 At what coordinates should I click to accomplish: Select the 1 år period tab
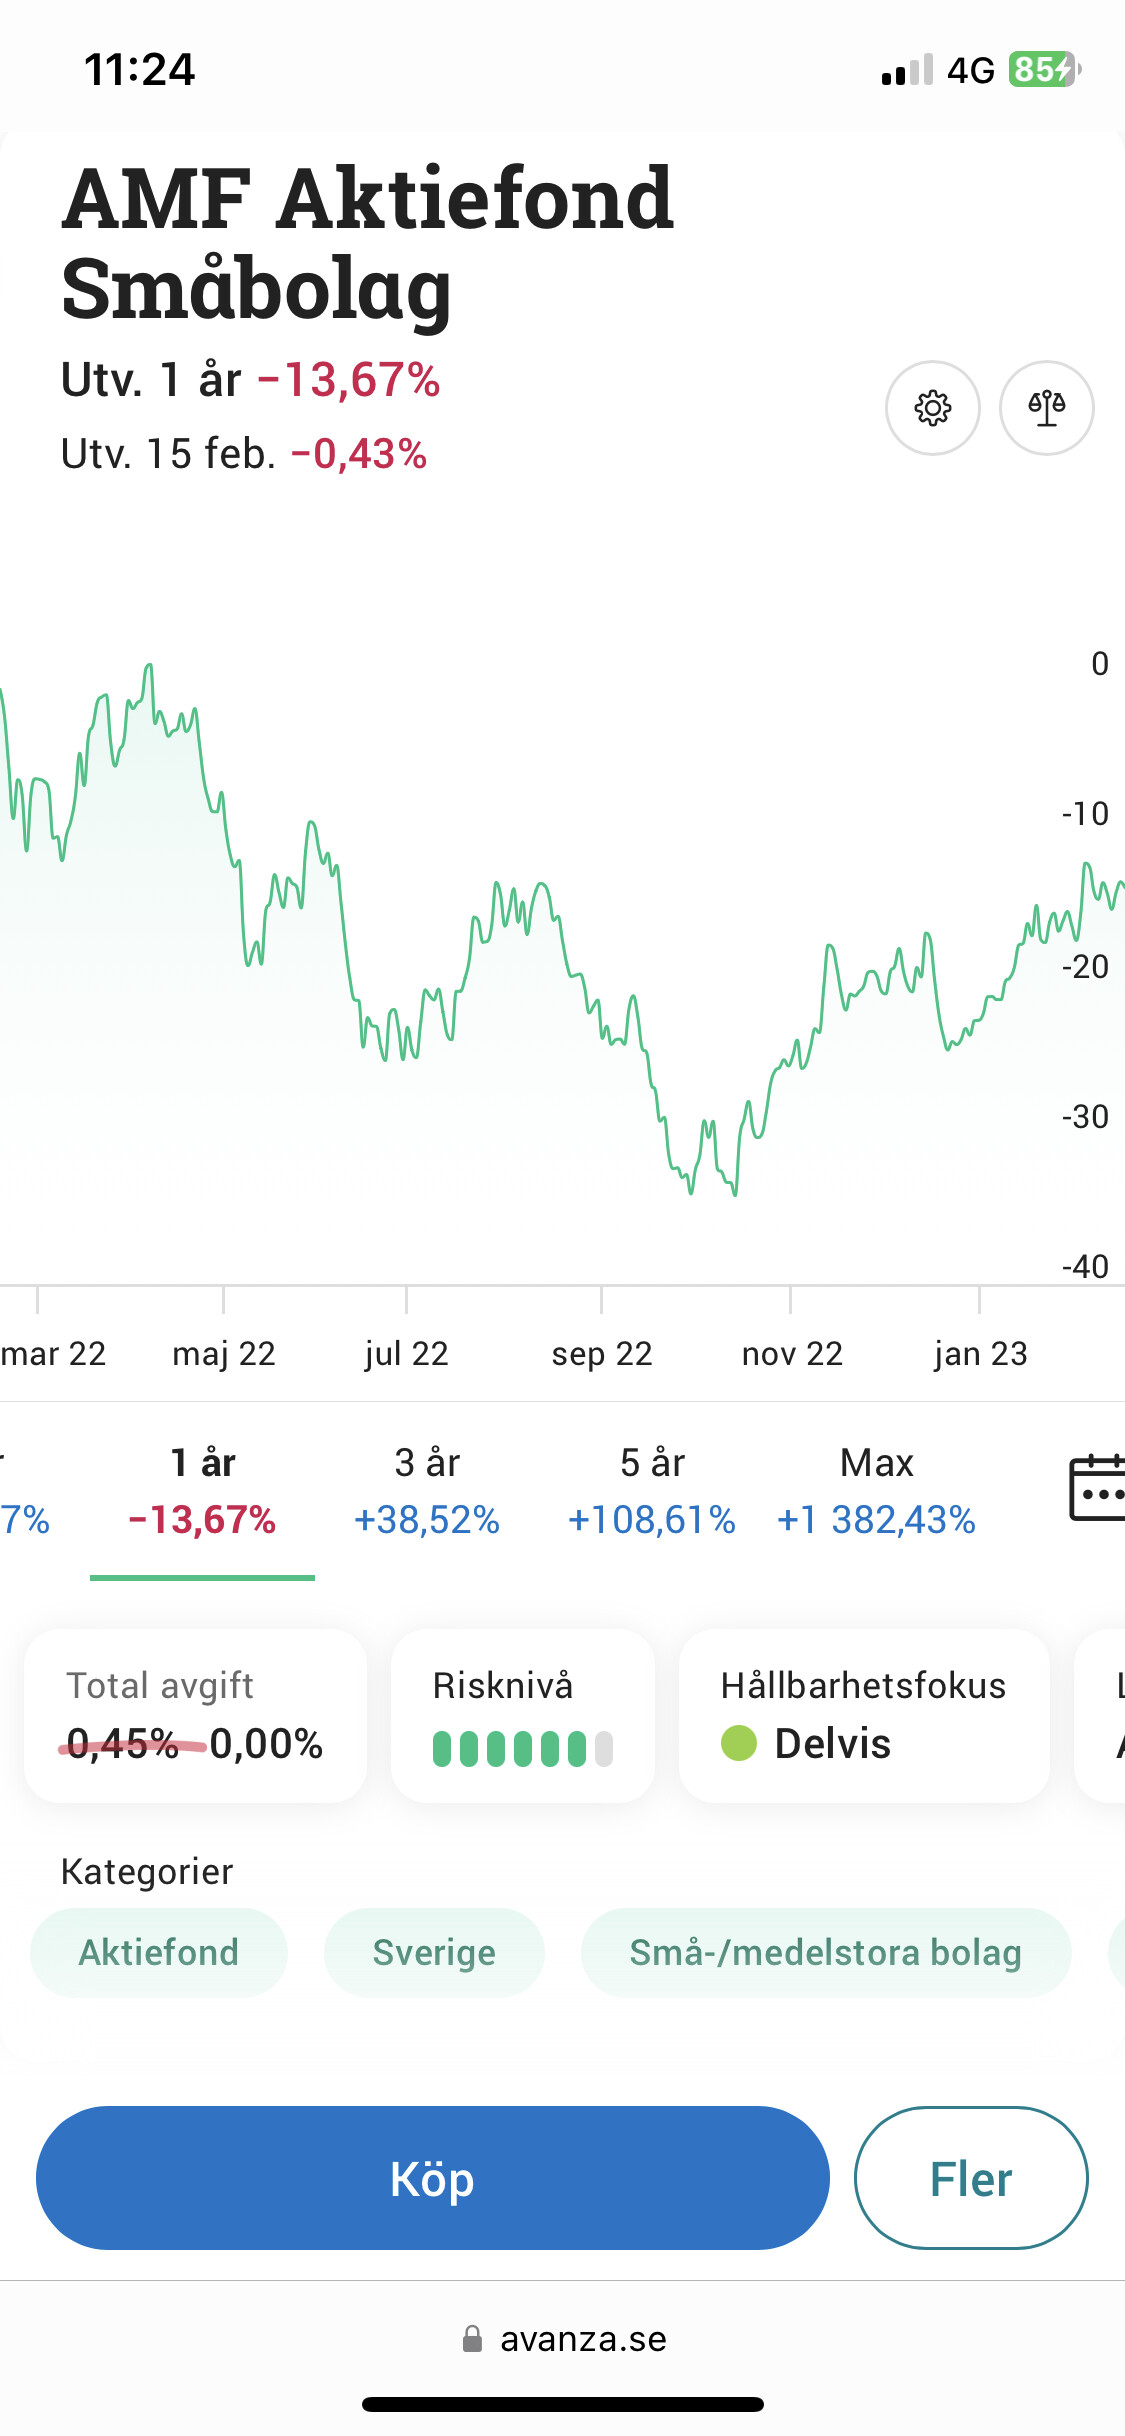[202, 1491]
